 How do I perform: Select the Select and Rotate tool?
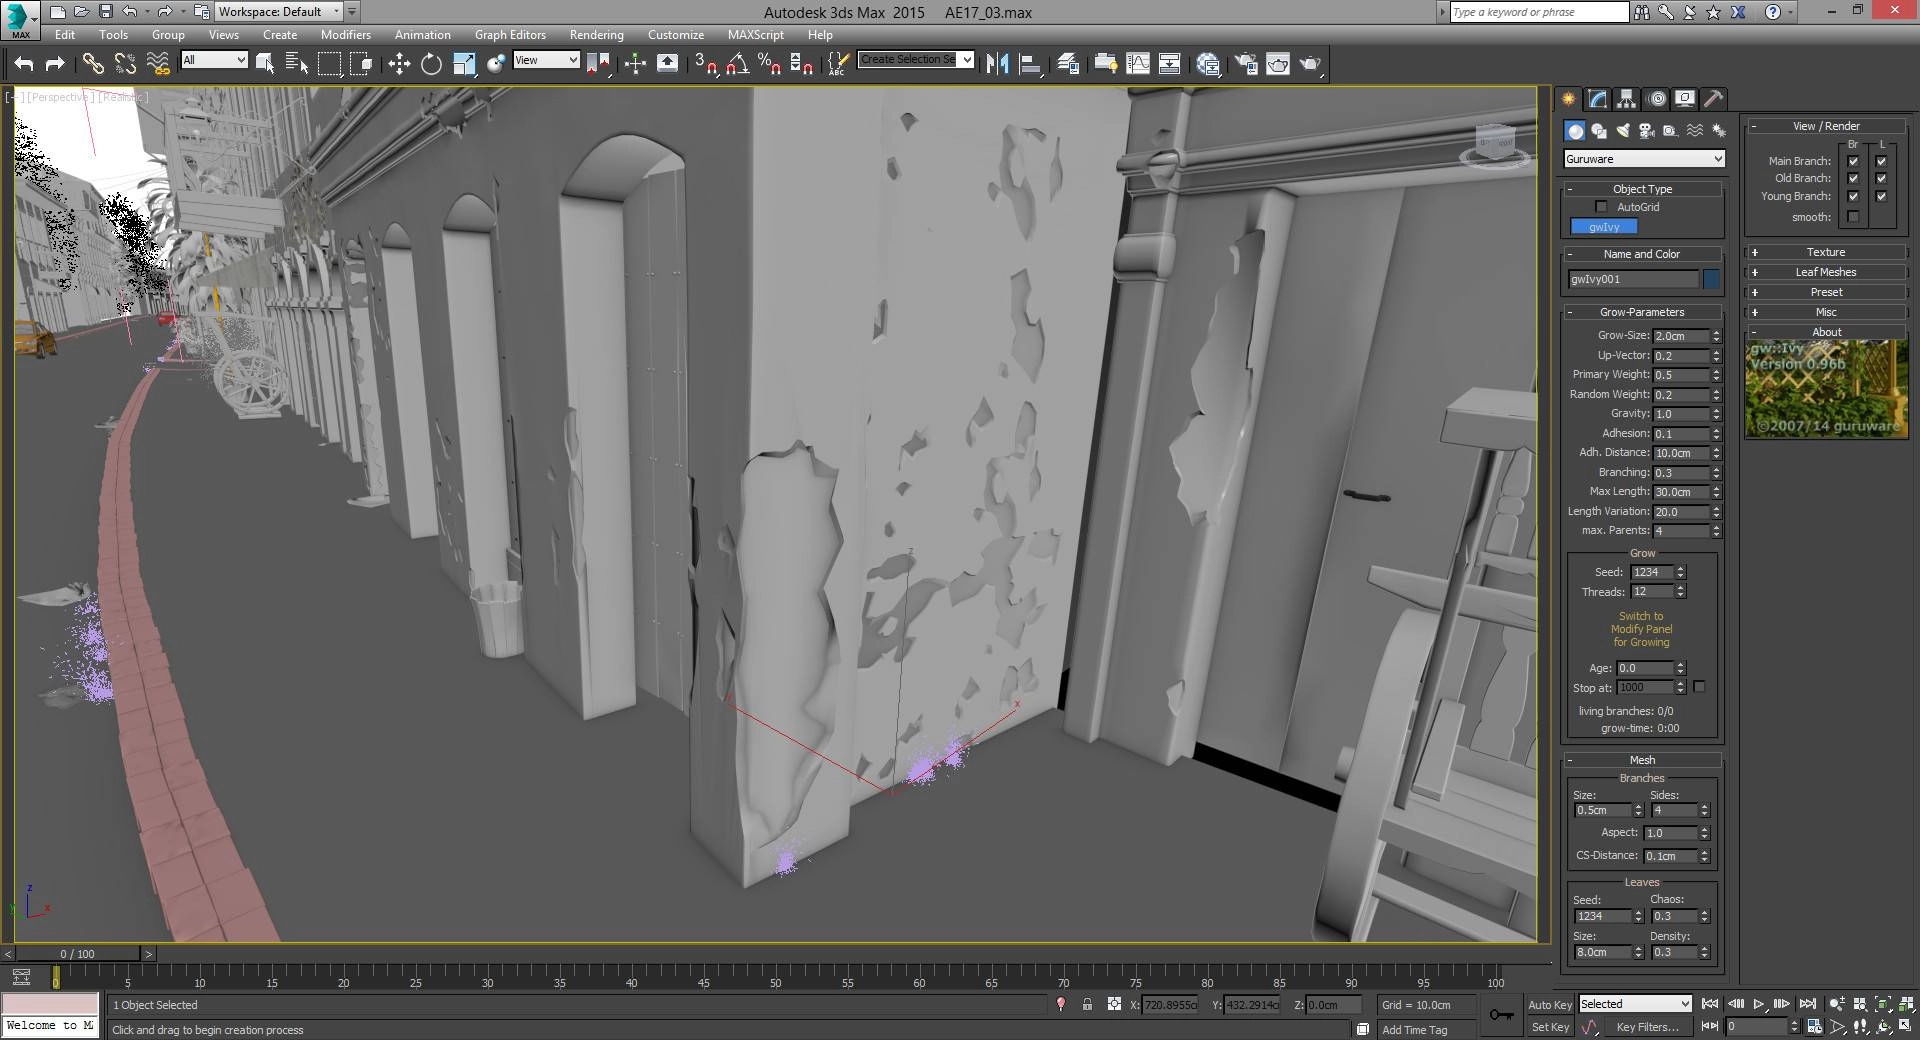coord(431,64)
